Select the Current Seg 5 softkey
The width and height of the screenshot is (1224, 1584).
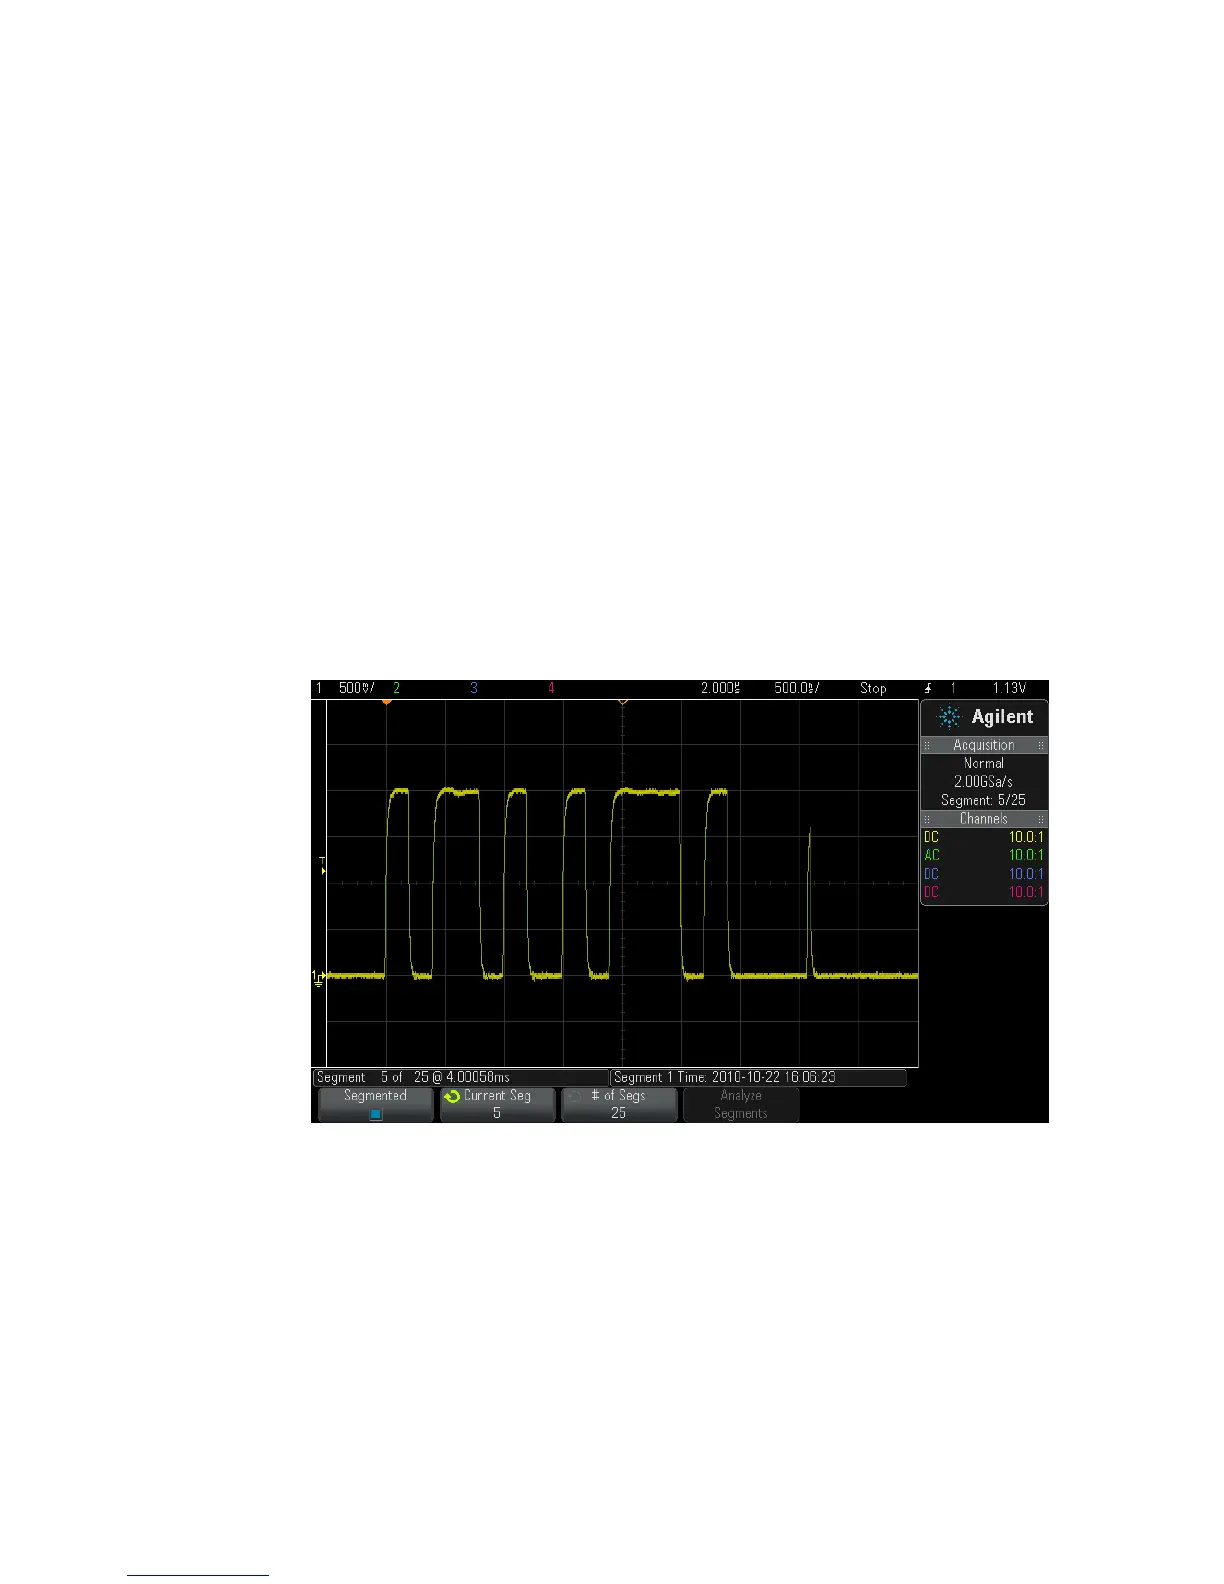[497, 1104]
